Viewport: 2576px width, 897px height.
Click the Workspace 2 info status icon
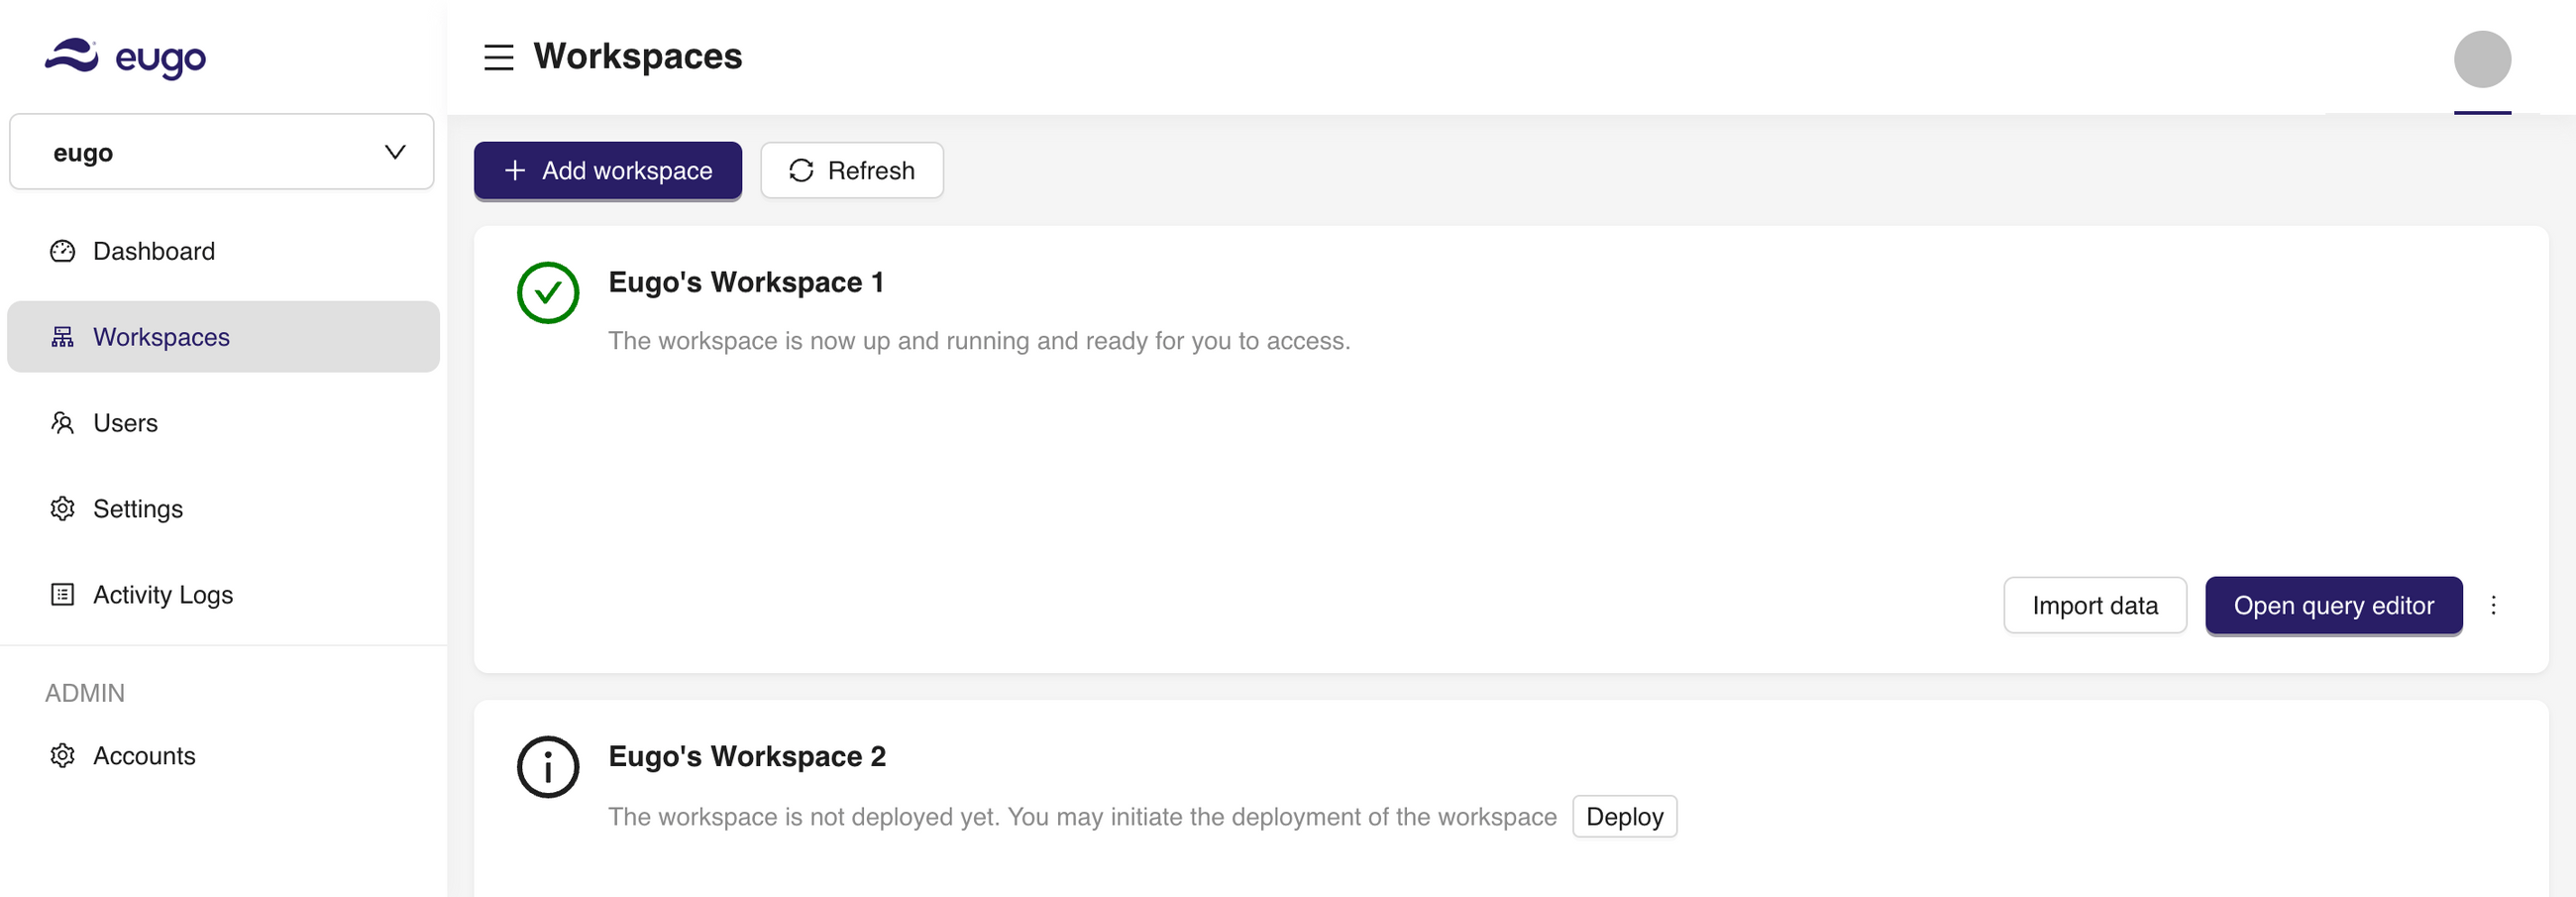click(547, 767)
